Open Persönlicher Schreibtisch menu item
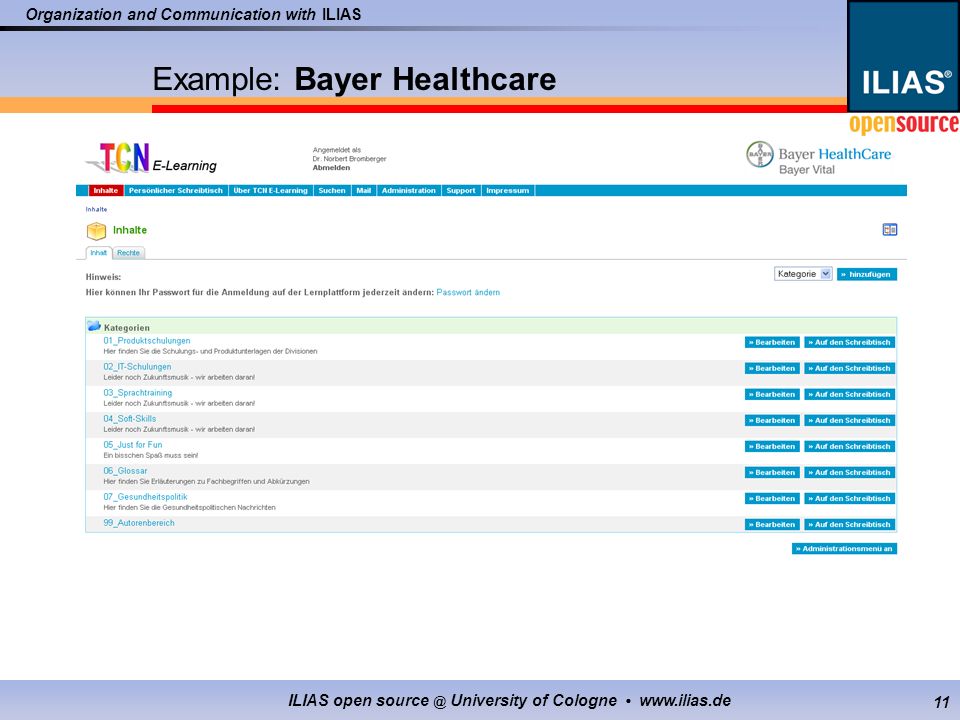960x720 pixels. pos(176,190)
